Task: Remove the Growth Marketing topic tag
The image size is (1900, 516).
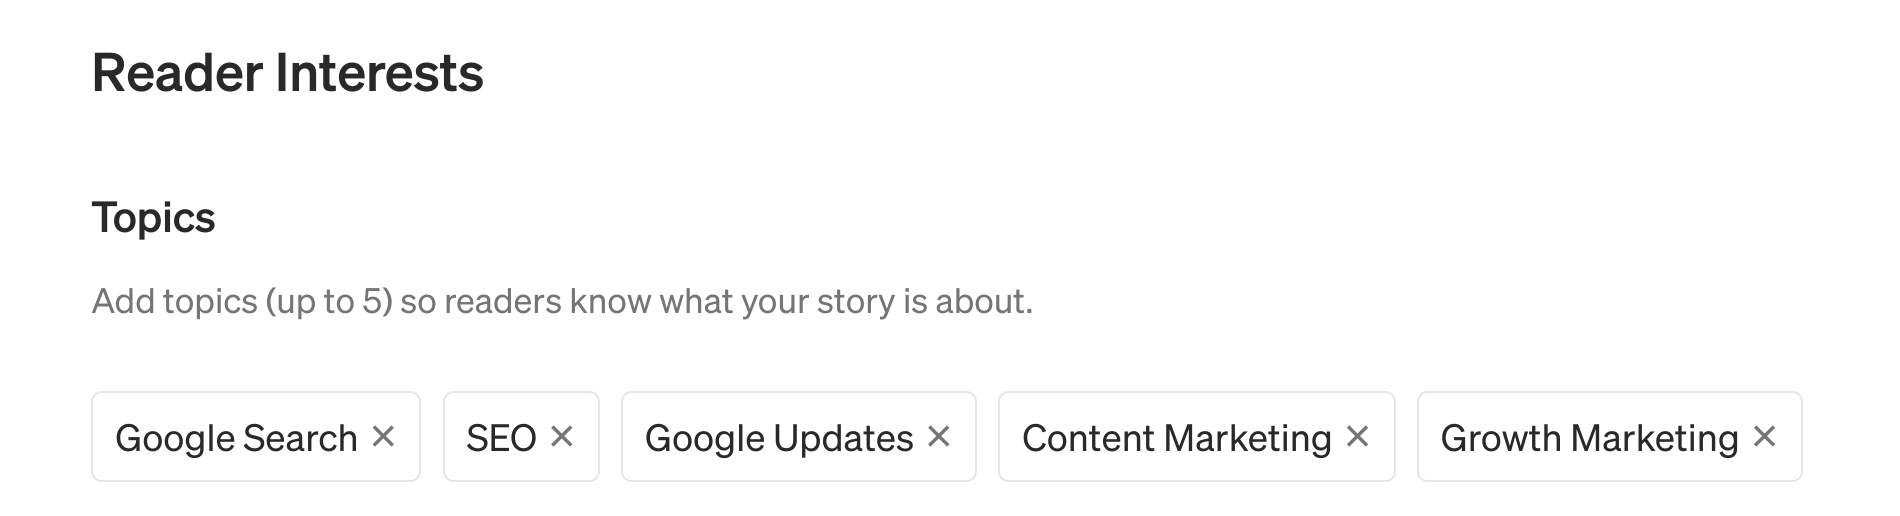Action: coord(1764,436)
